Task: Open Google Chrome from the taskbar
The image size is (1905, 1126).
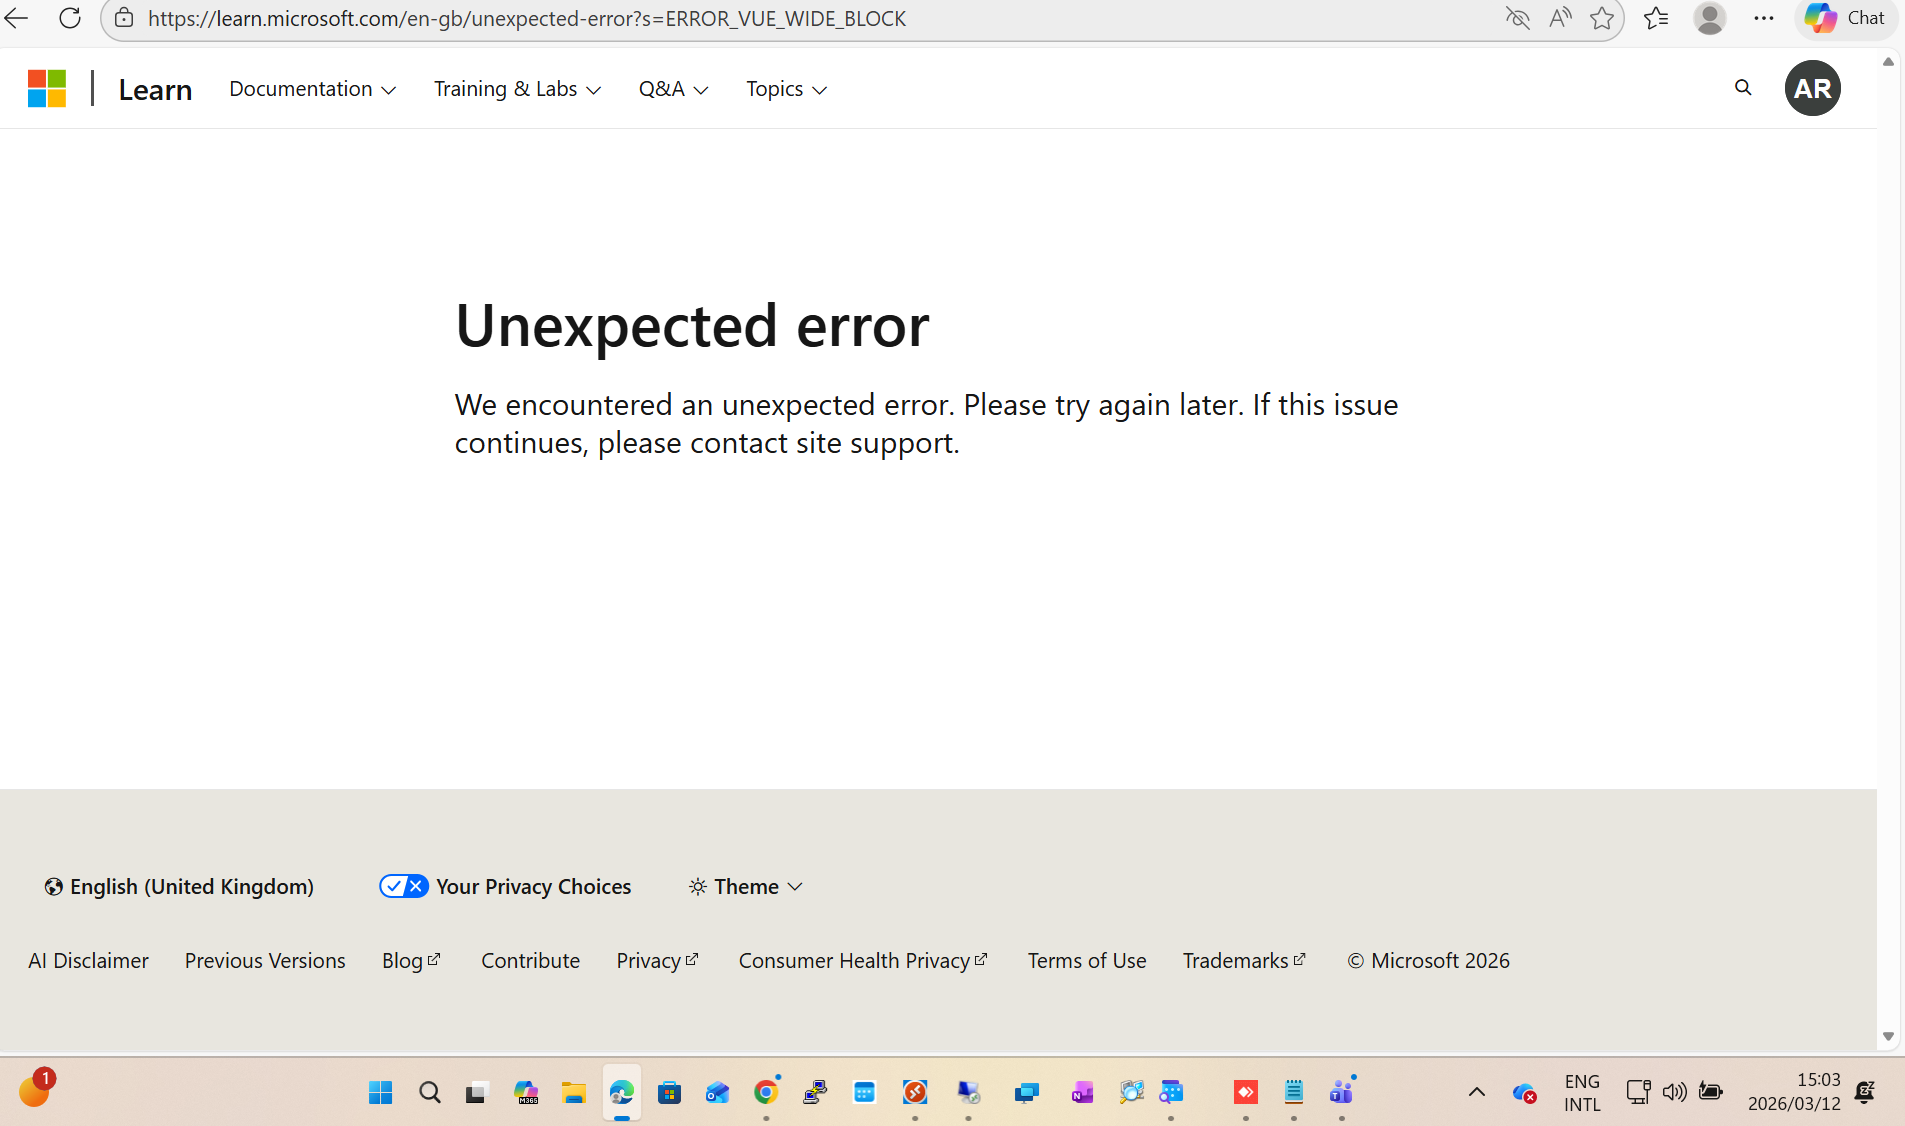Action: tap(766, 1092)
